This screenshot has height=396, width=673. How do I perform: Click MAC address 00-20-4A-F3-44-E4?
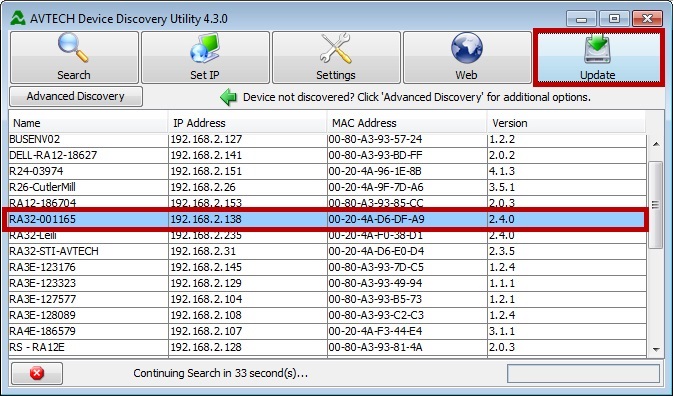click(x=375, y=331)
